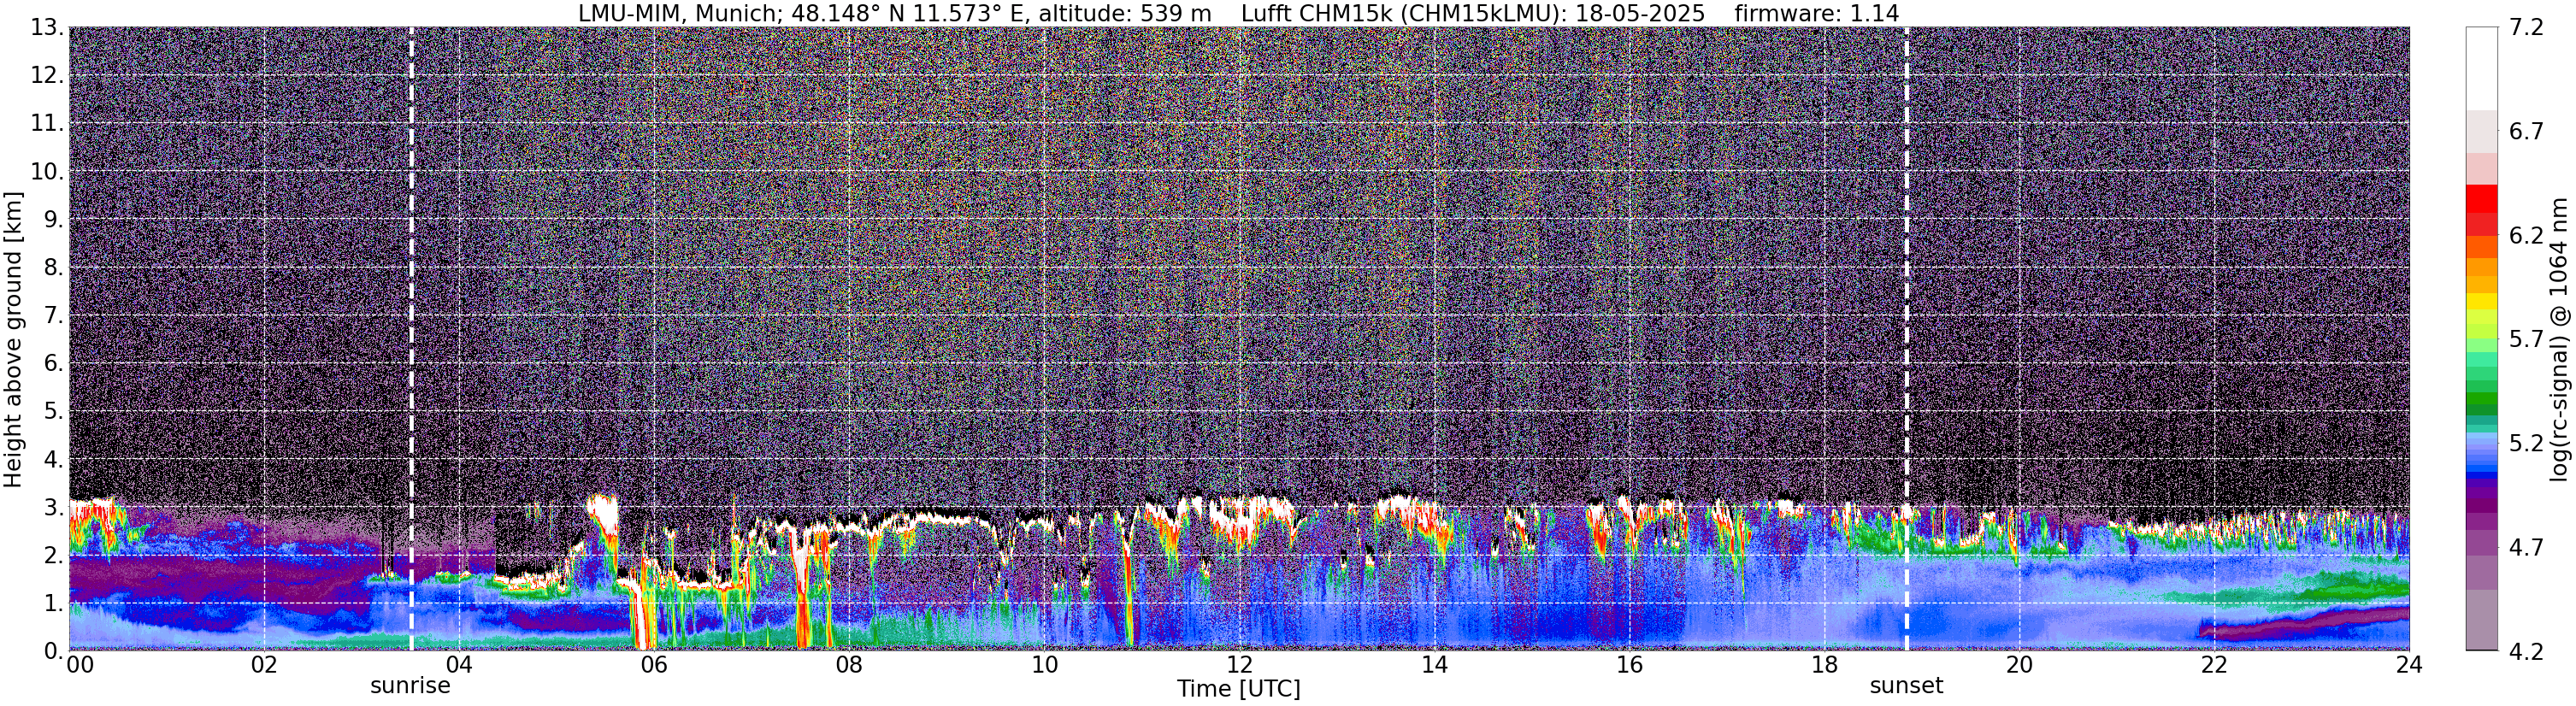The height and width of the screenshot is (706, 2576).
Task: Click the colorbar tick label '6.2'
Action: tap(2526, 236)
